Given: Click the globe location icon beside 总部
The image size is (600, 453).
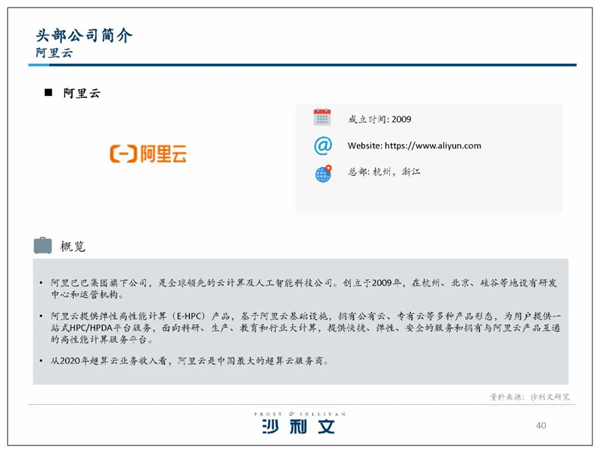Looking at the screenshot, I should (x=323, y=174).
